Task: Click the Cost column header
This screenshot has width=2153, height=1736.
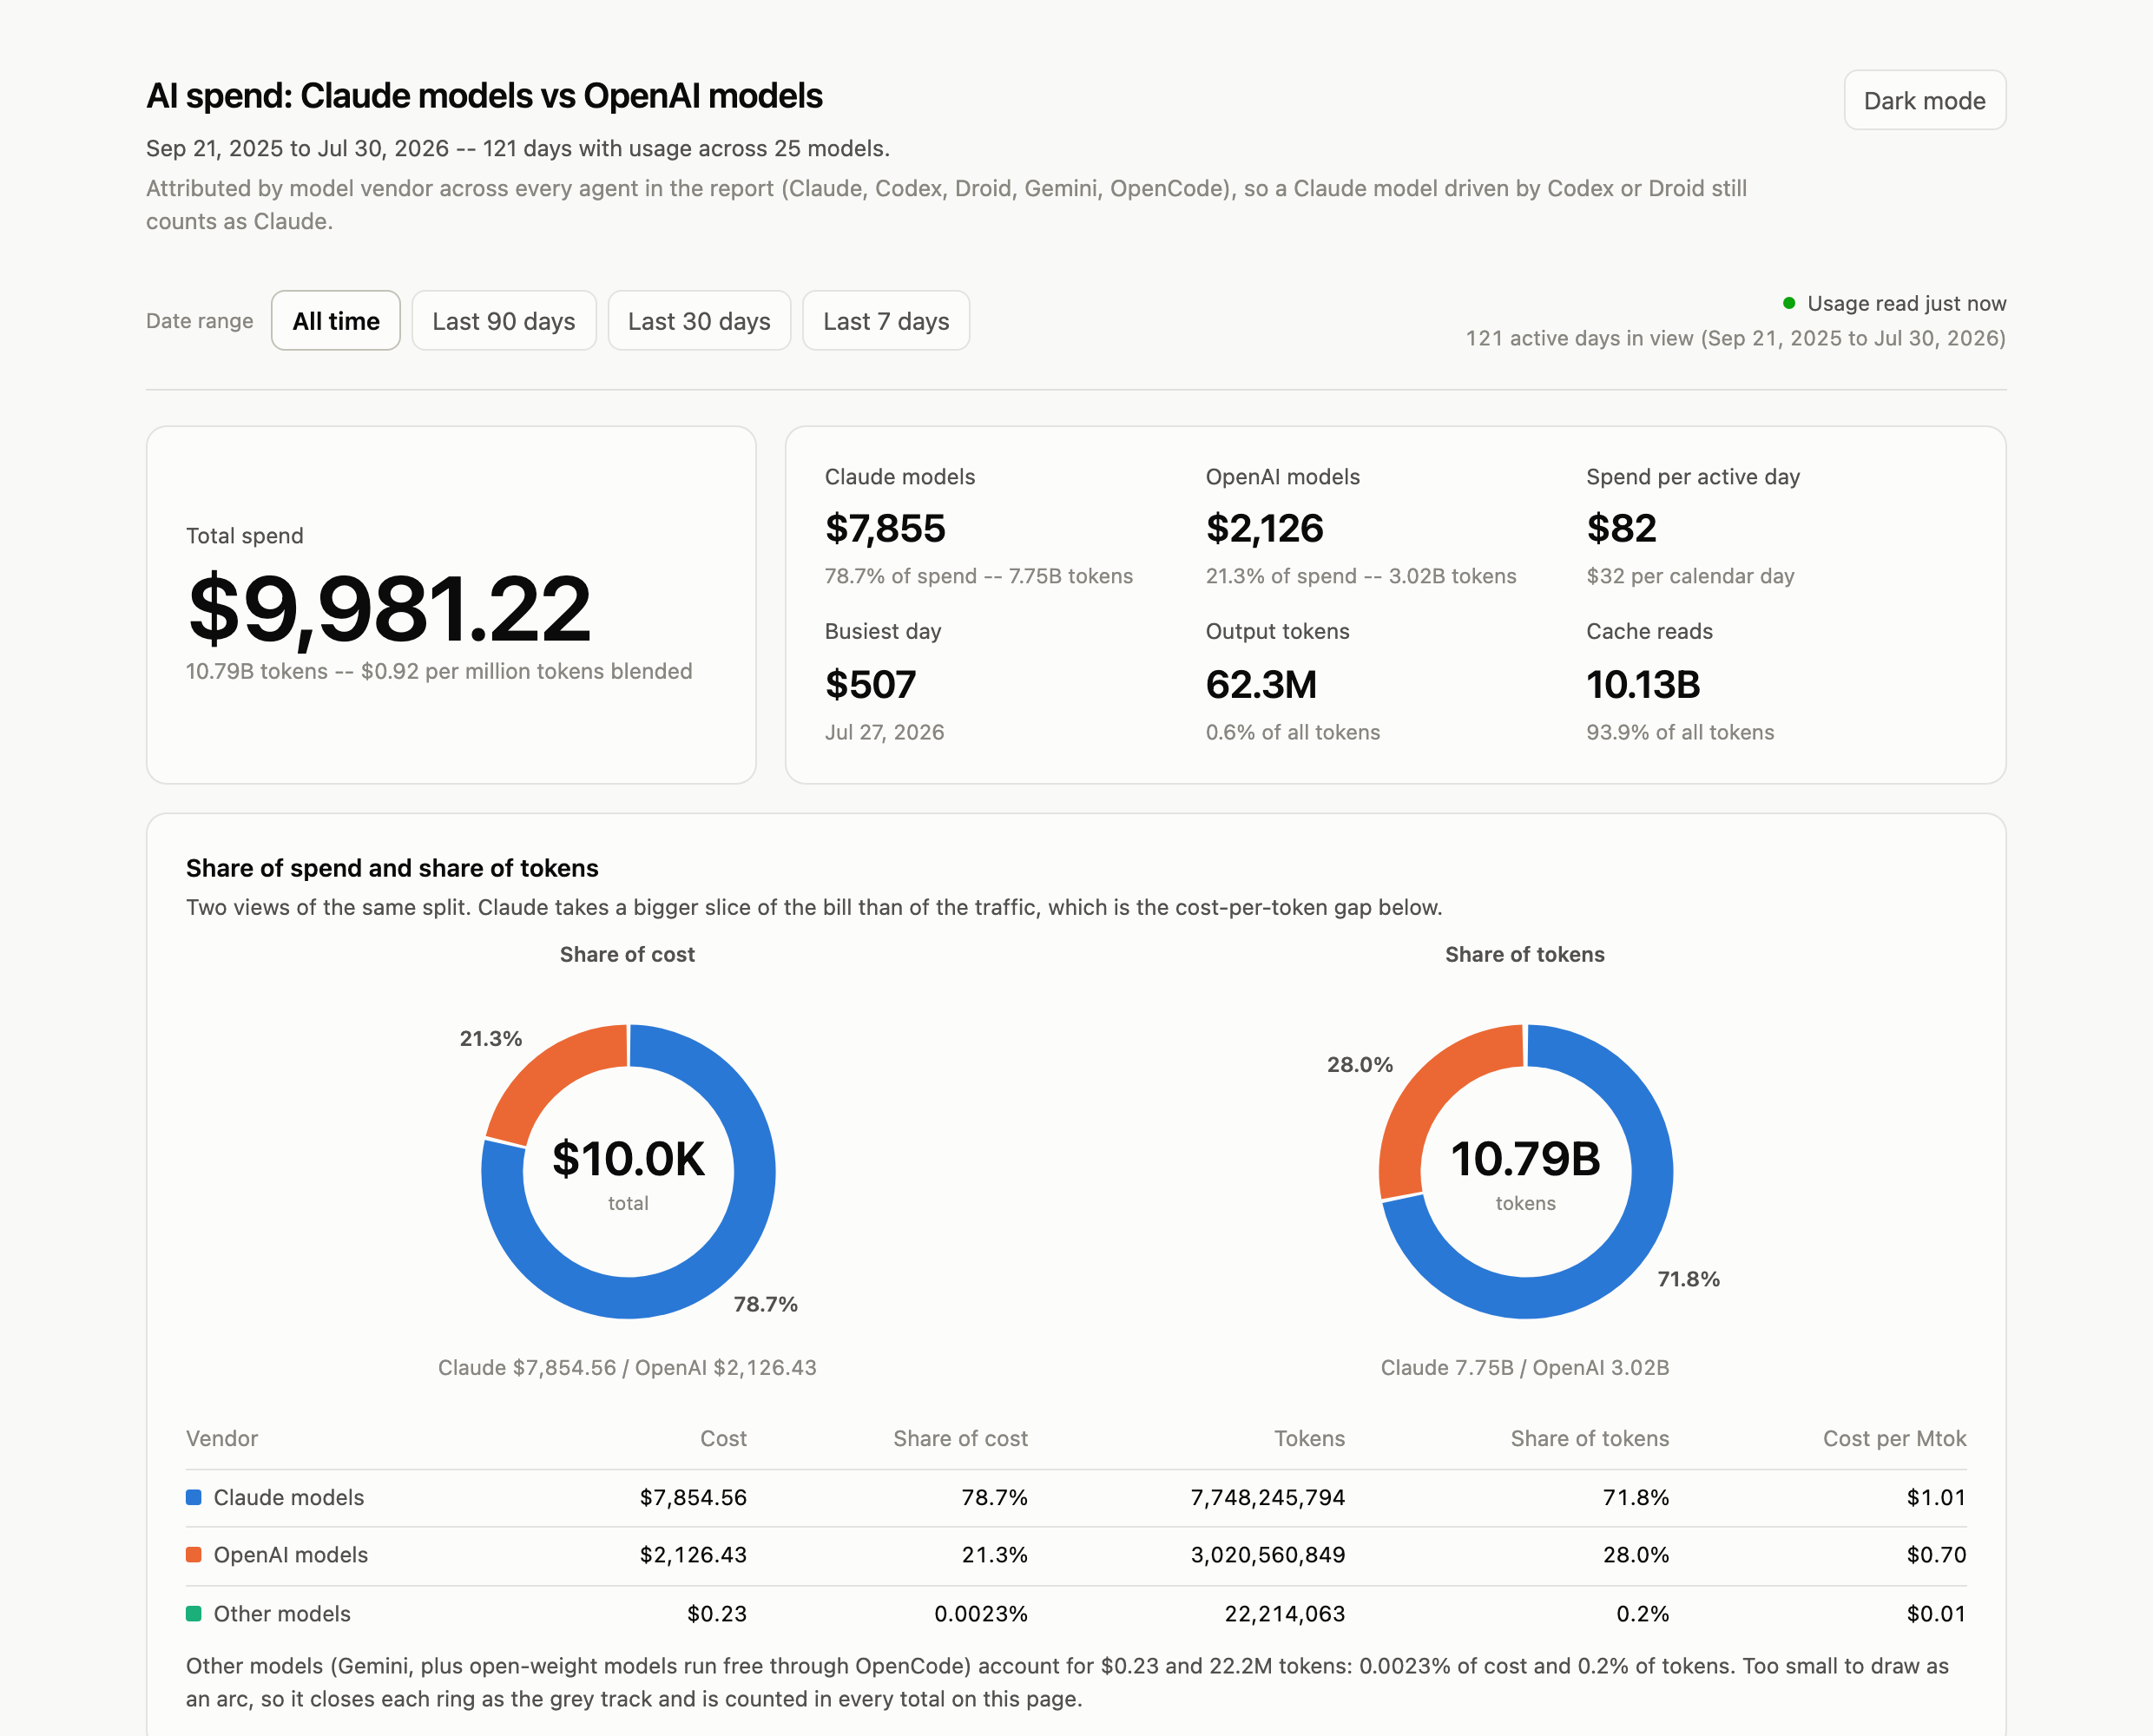Action: click(723, 1438)
